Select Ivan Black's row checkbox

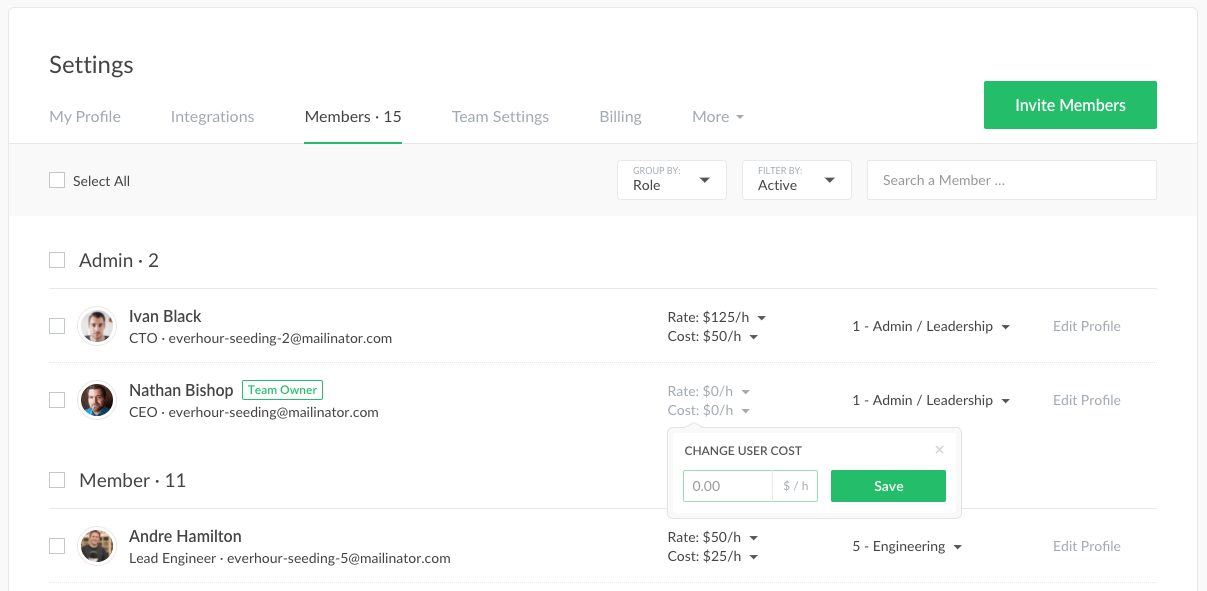[x=57, y=326]
